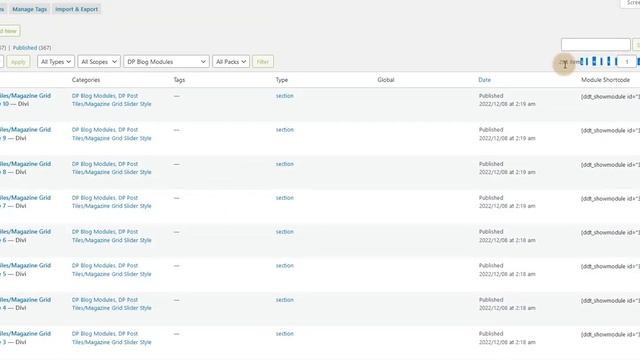
Task: Click the section type link in row 8
Action: point(284,164)
